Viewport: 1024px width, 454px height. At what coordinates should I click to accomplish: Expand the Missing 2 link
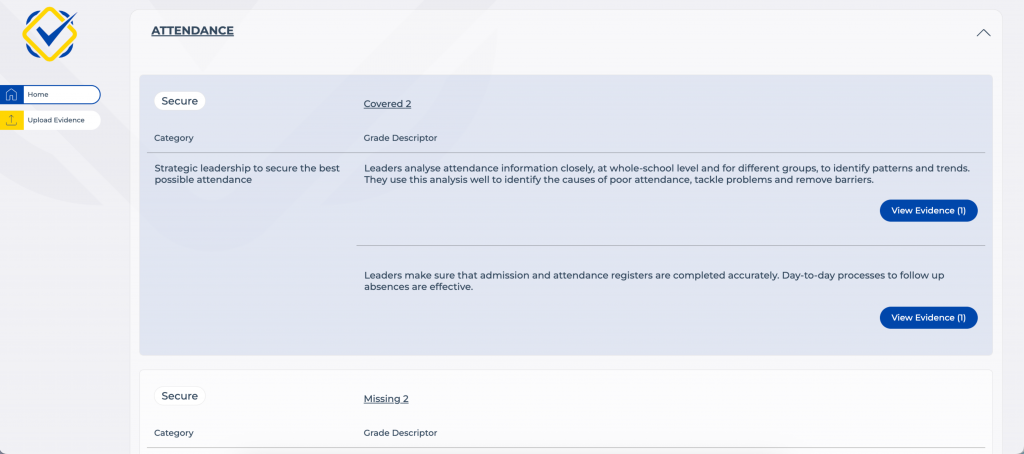point(386,399)
